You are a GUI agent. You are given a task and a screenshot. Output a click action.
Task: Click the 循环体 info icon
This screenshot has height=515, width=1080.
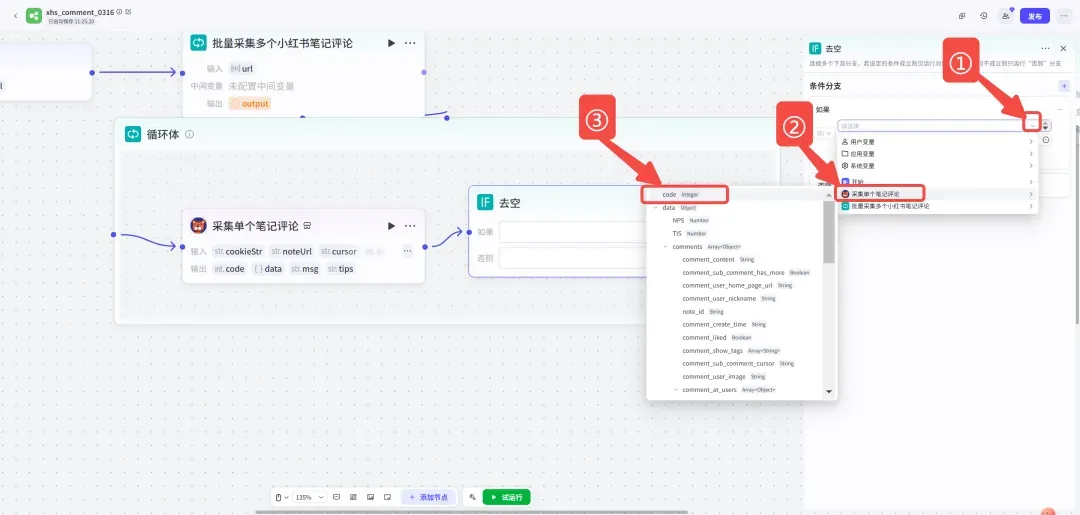click(x=189, y=134)
